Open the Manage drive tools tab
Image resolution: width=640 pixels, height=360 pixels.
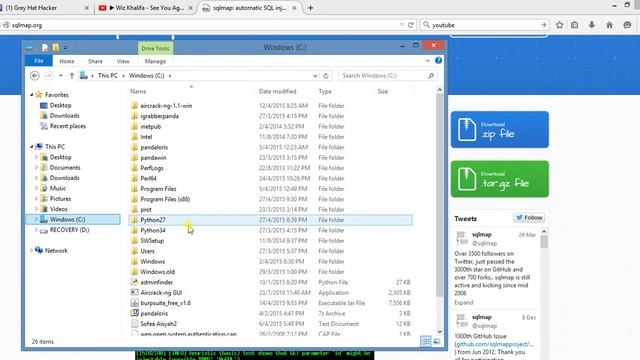click(155, 61)
